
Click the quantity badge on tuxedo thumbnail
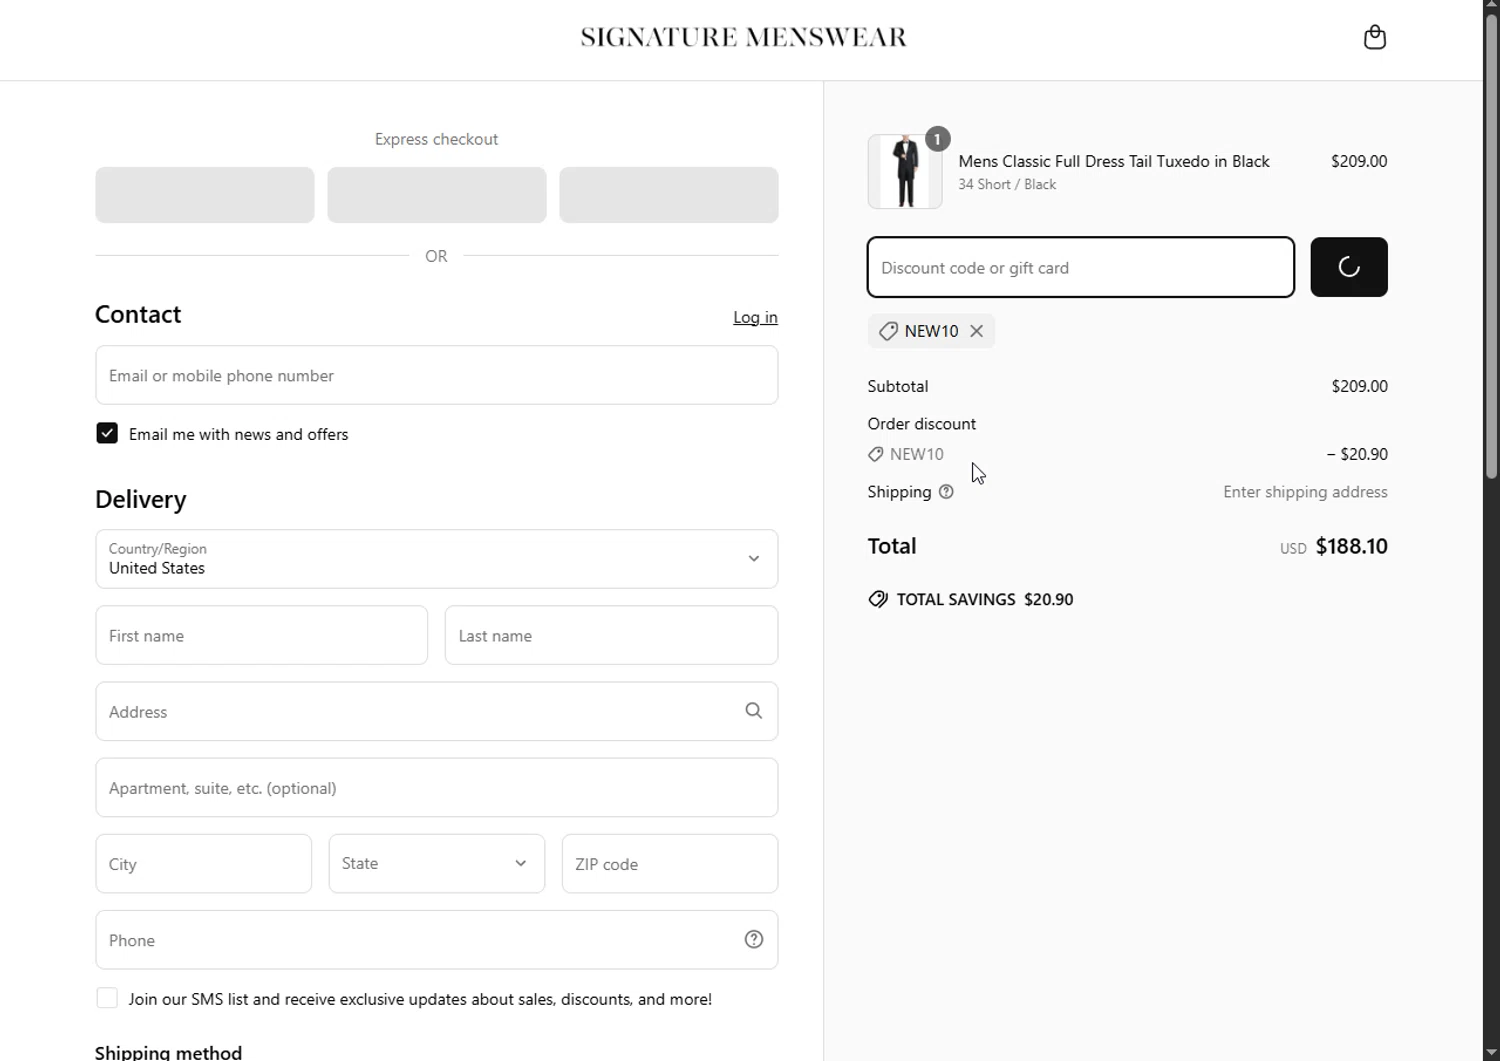937,139
